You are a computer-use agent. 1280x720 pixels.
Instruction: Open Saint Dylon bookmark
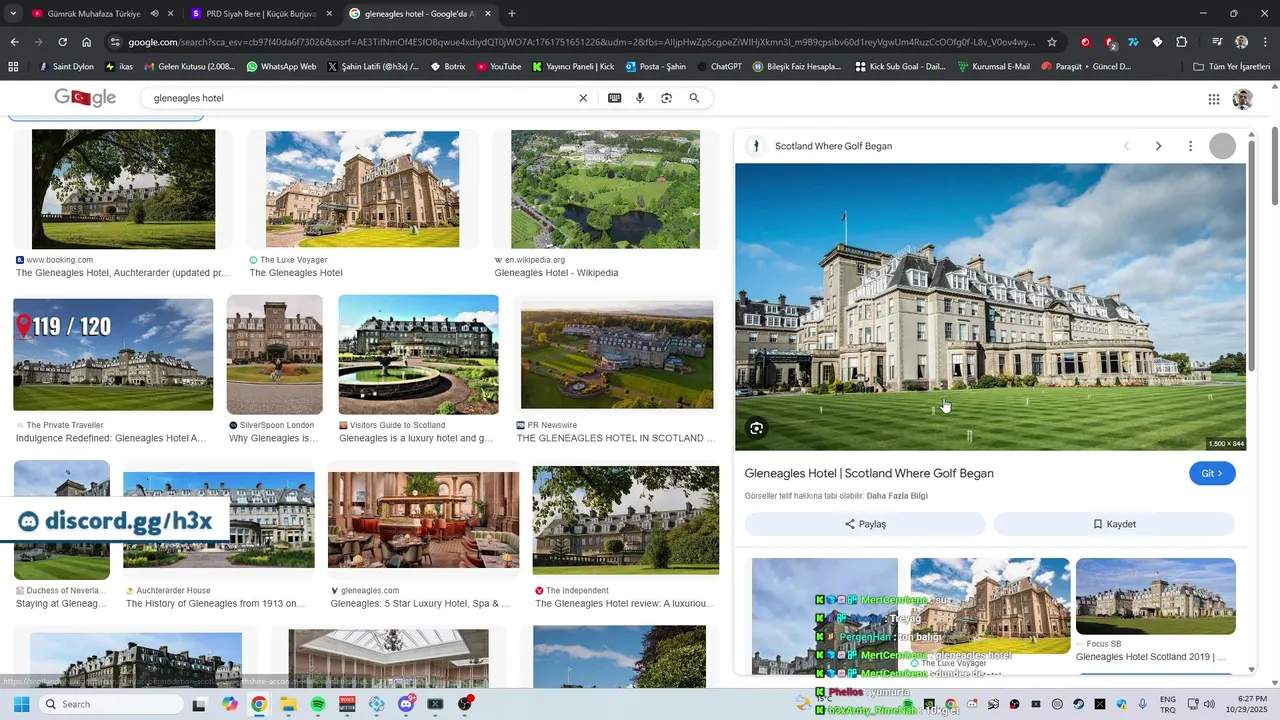point(66,67)
